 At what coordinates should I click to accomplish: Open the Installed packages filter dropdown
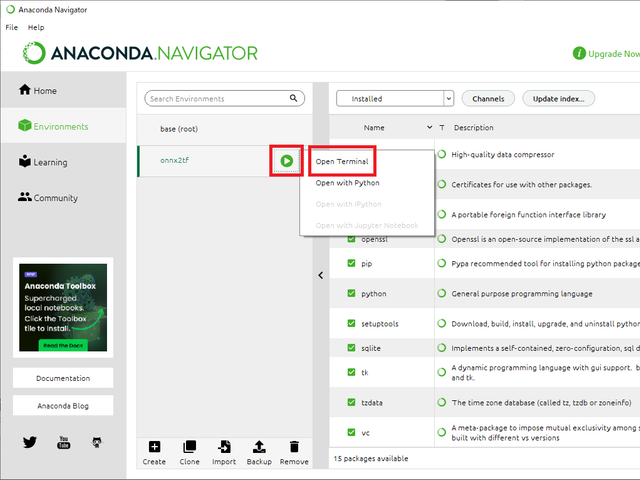[395, 98]
